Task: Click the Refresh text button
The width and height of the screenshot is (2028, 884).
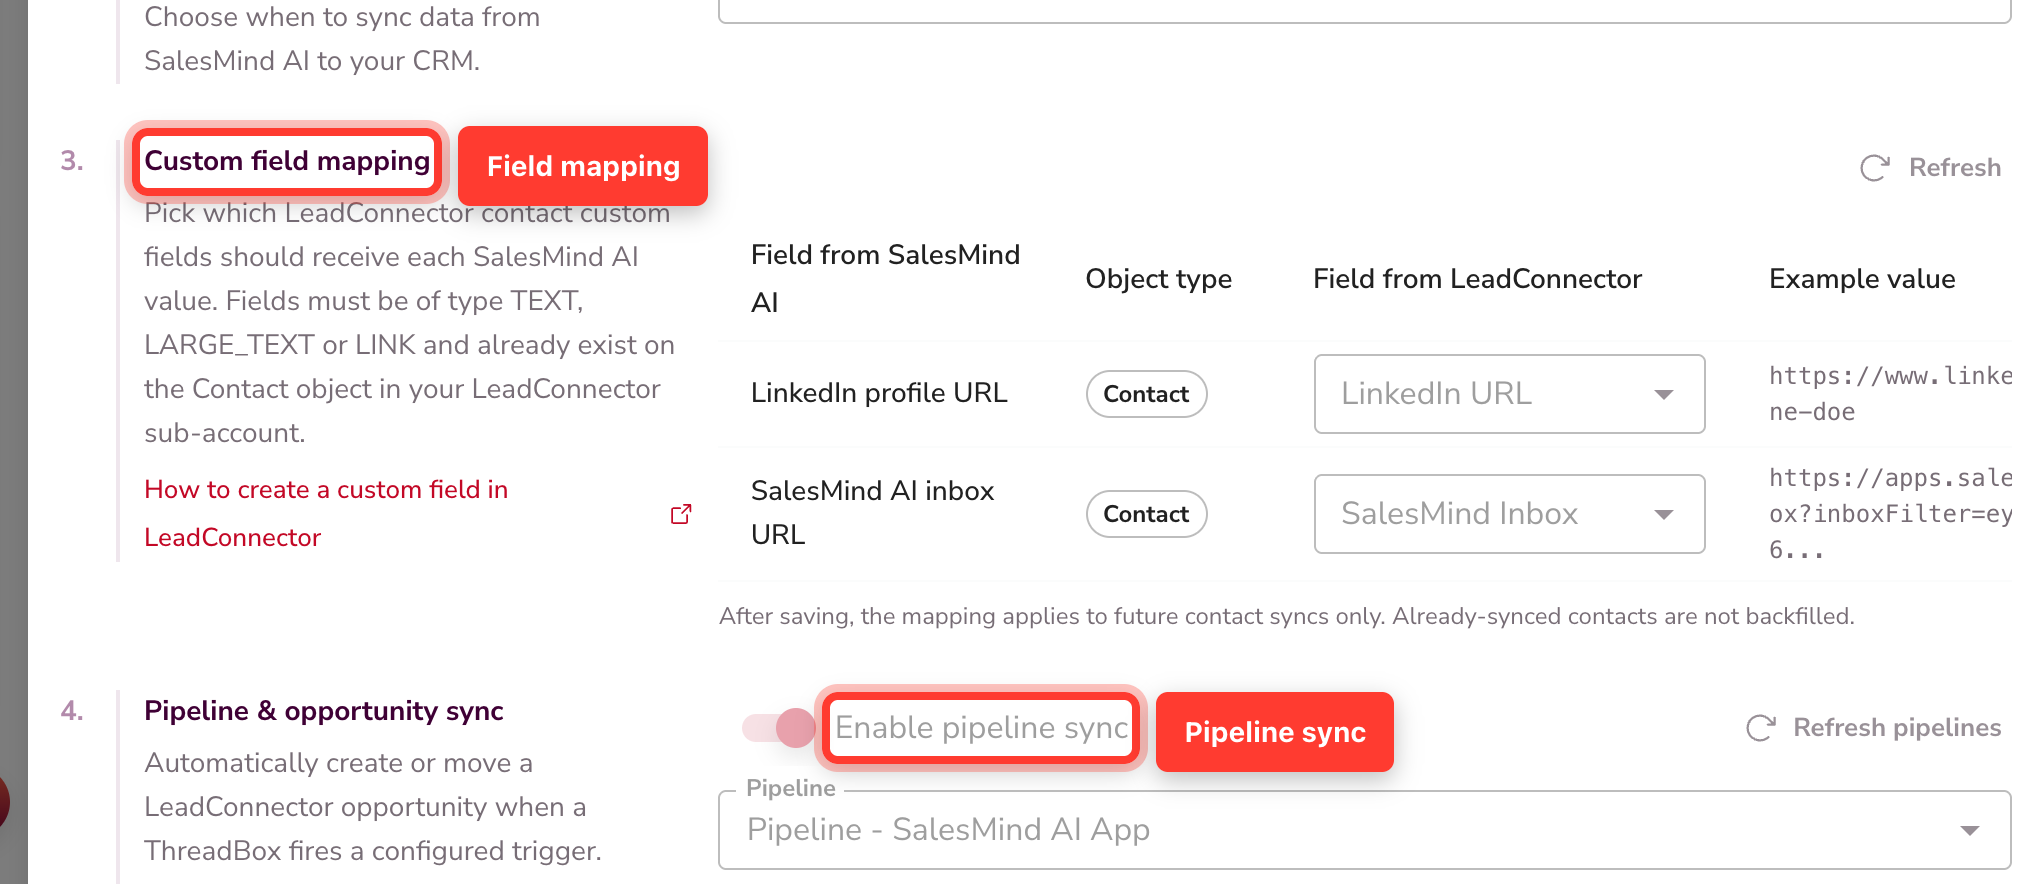Action: point(1955,168)
